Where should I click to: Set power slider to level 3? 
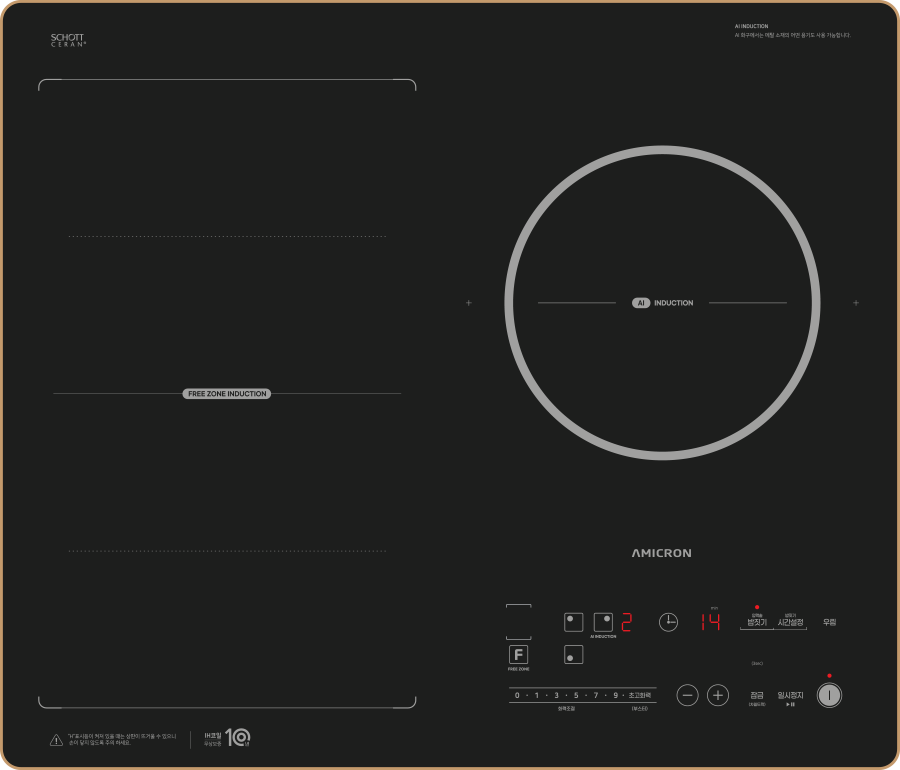point(556,695)
